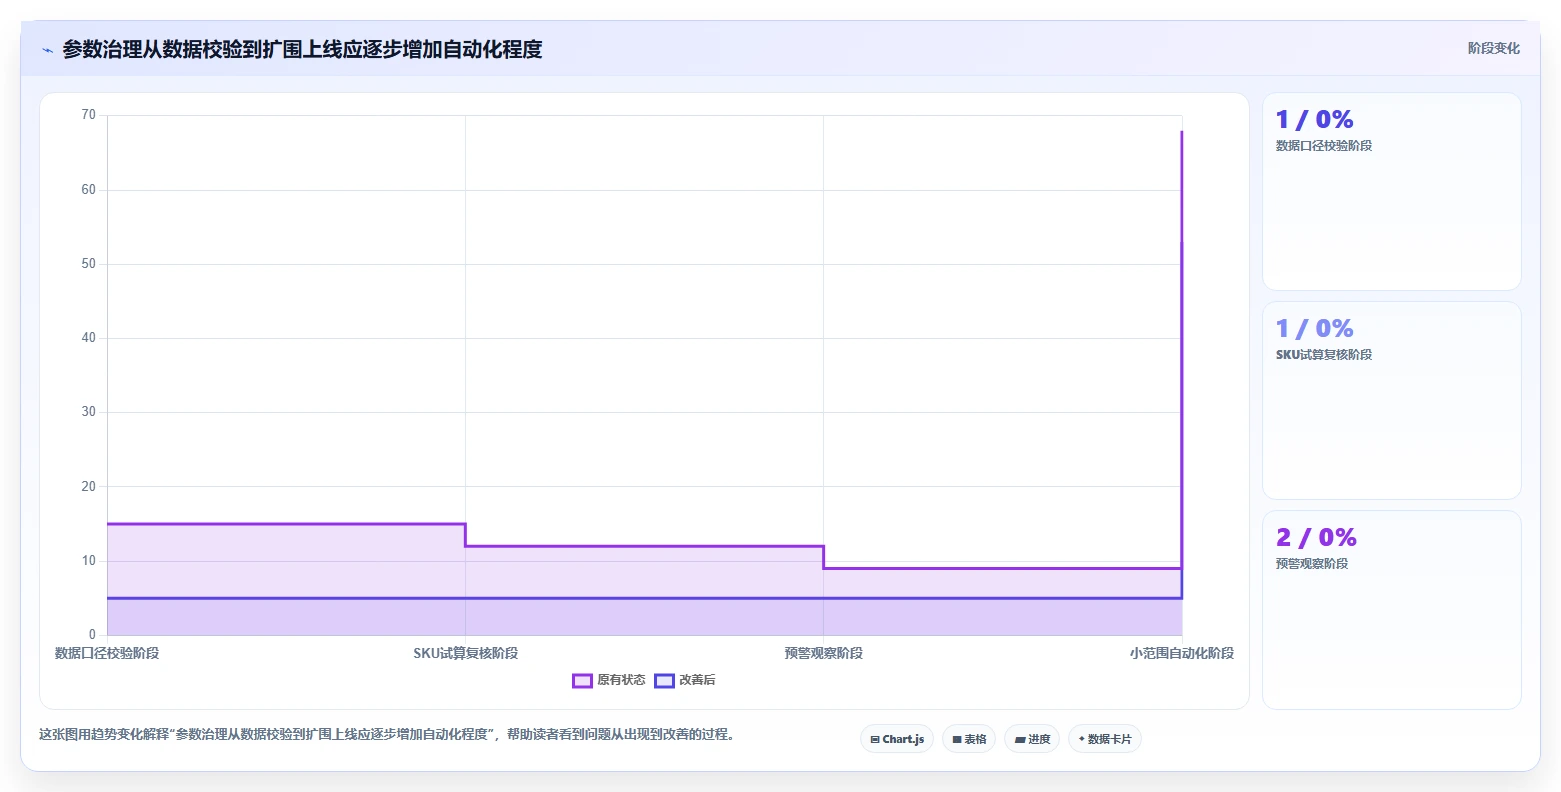Click the 改善后 legend label
Image resolution: width=1561 pixels, height=792 pixels.
coord(697,681)
